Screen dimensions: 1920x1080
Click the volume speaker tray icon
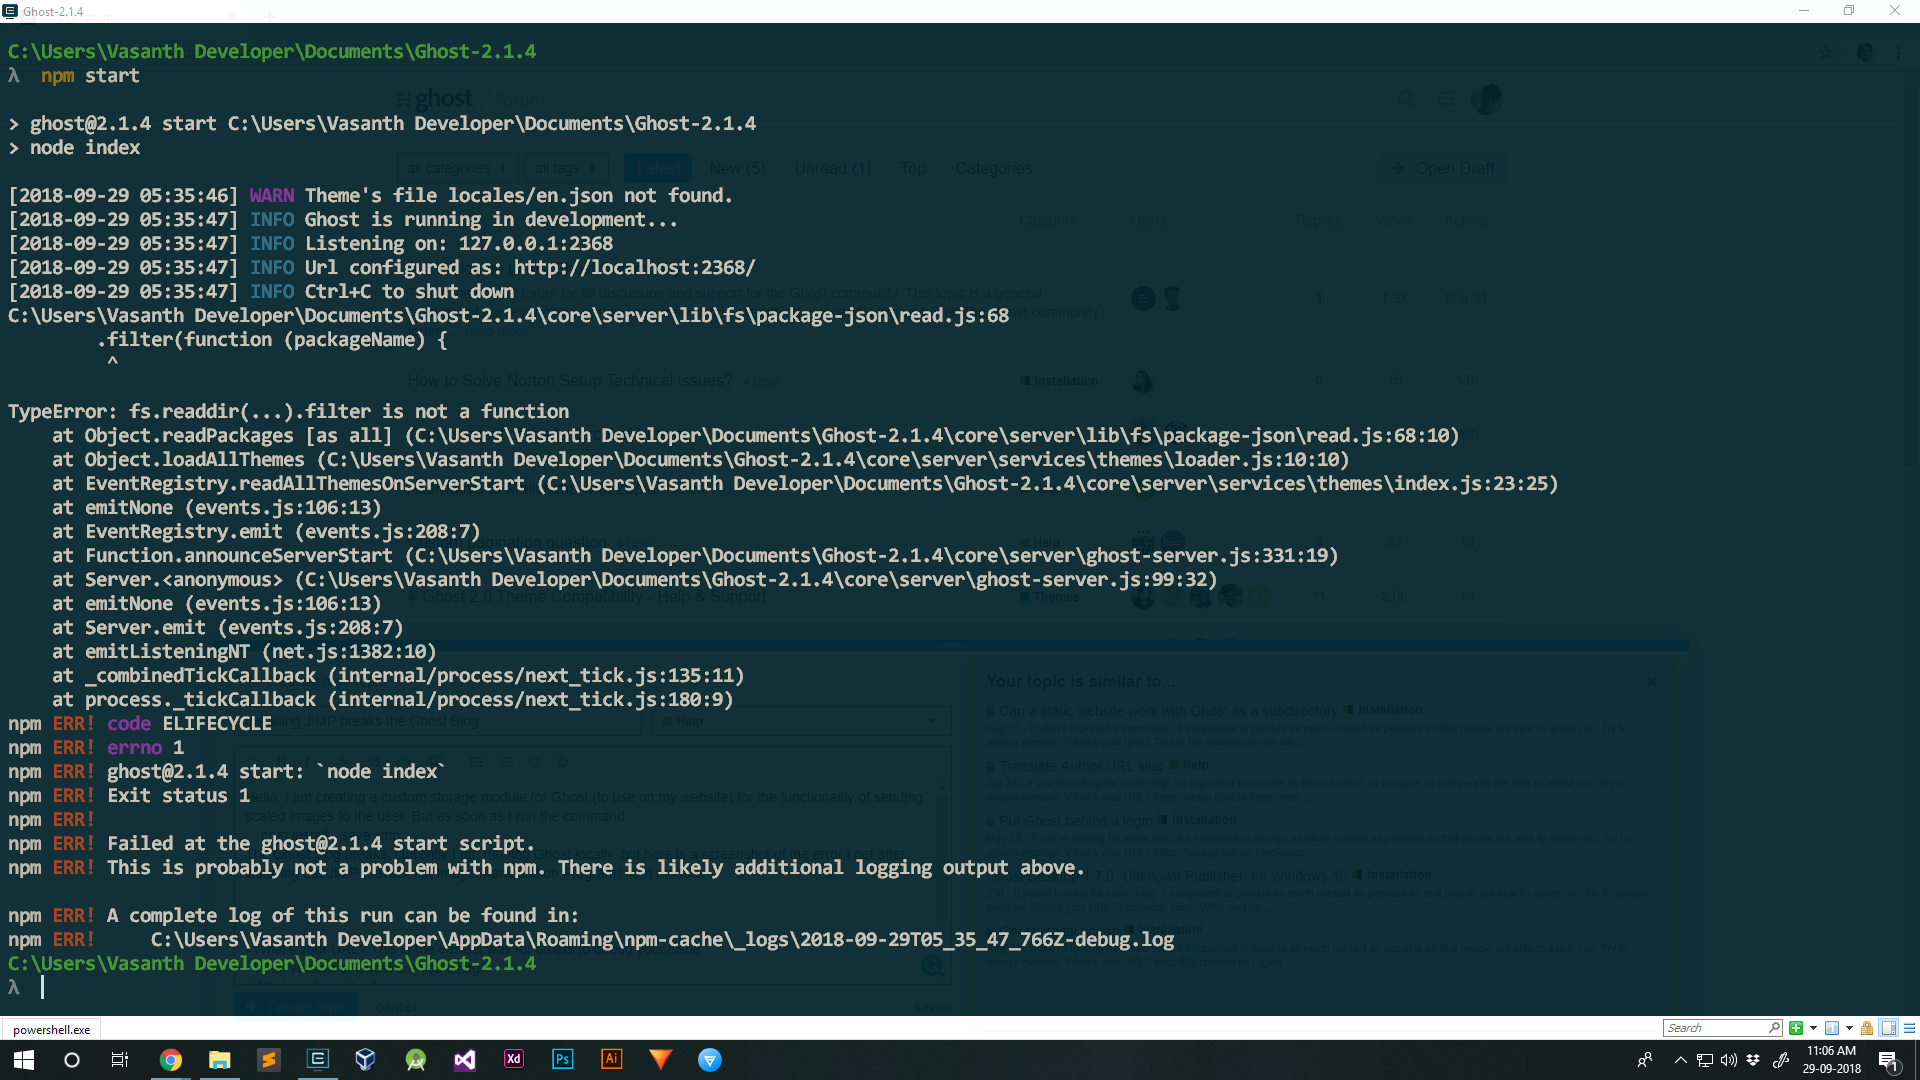1729,1060
